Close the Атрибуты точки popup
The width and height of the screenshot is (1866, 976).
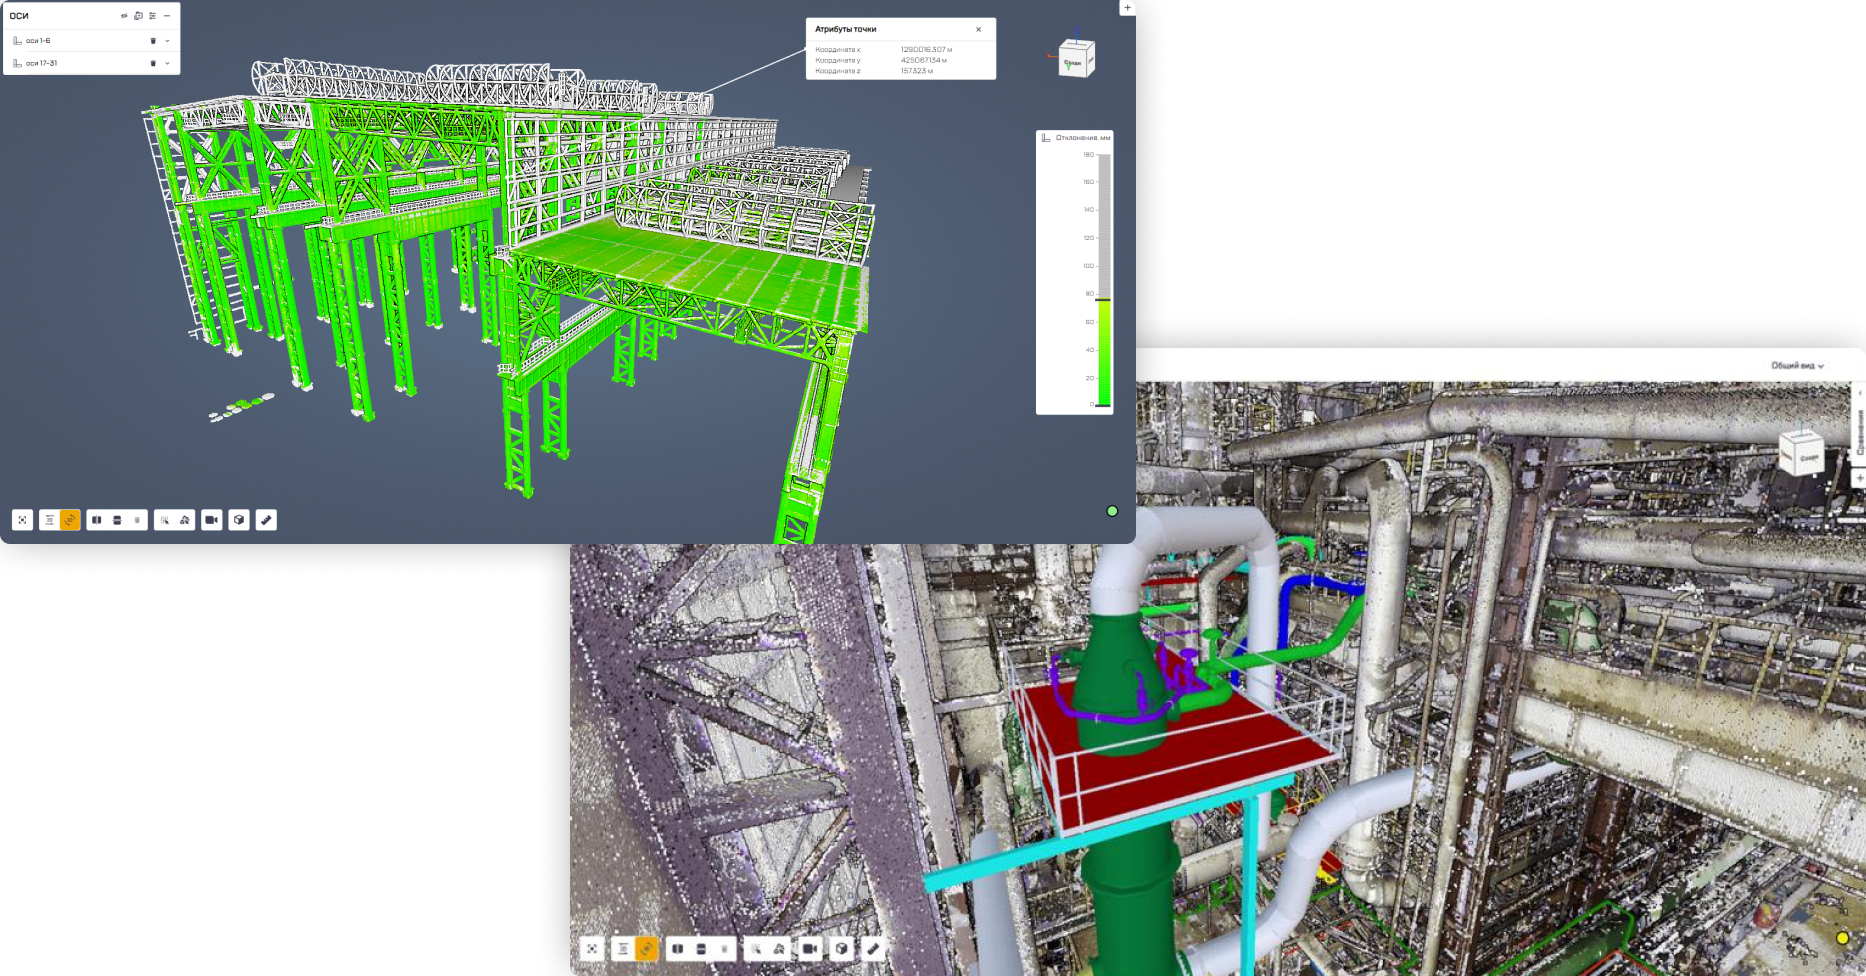978,29
